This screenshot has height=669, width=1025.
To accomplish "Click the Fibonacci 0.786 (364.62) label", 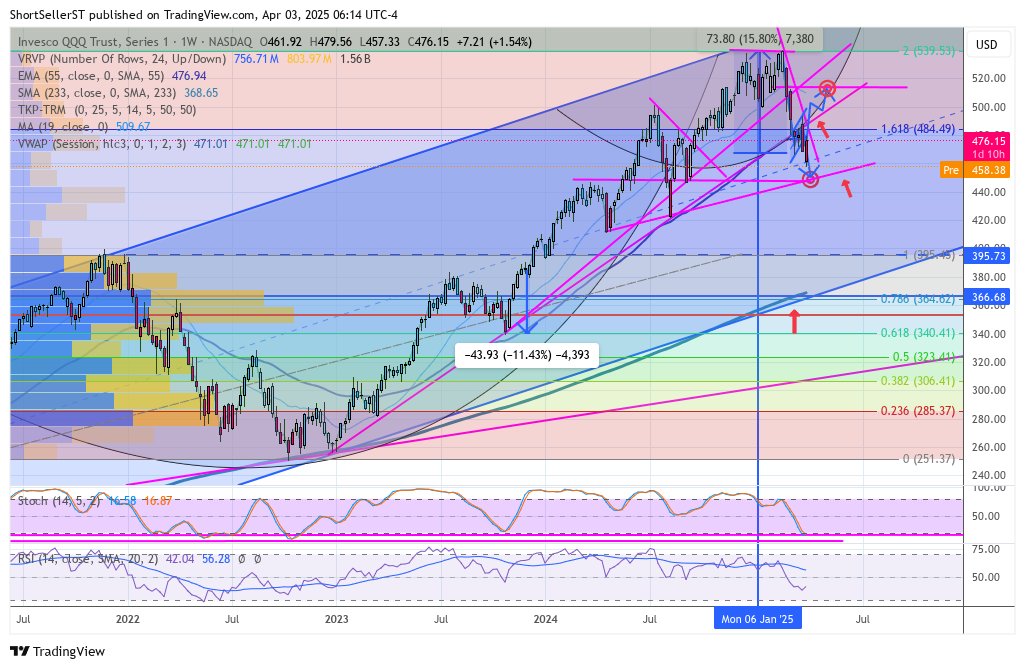I will pos(918,299).
